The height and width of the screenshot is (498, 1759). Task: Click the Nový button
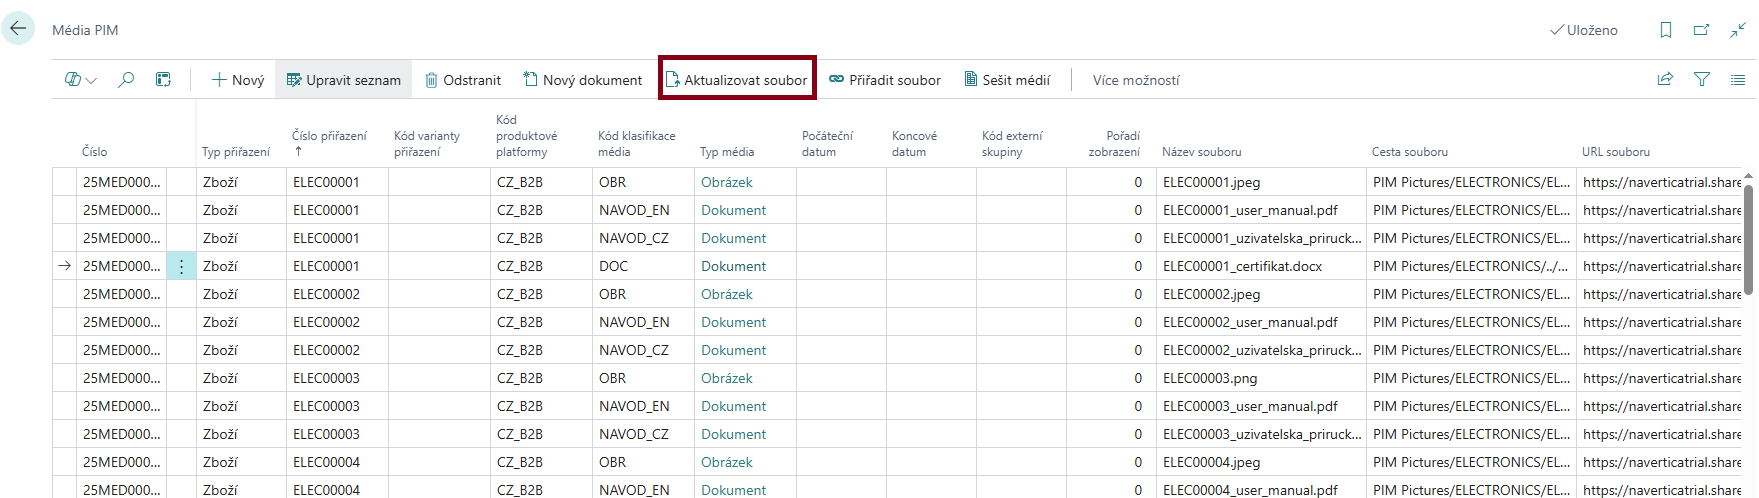click(238, 80)
